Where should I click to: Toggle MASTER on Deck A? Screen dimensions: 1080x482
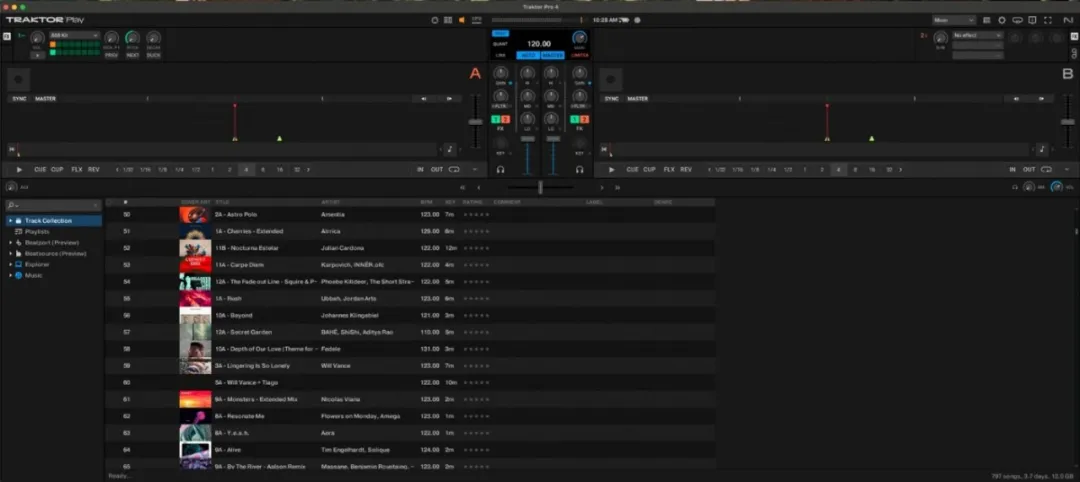(x=45, y=98)
